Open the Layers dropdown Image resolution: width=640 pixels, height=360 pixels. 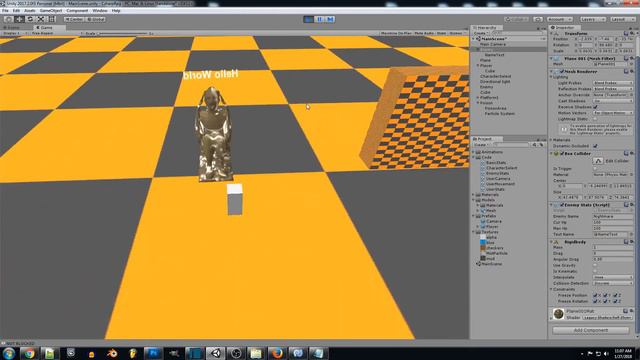[593, 19]
